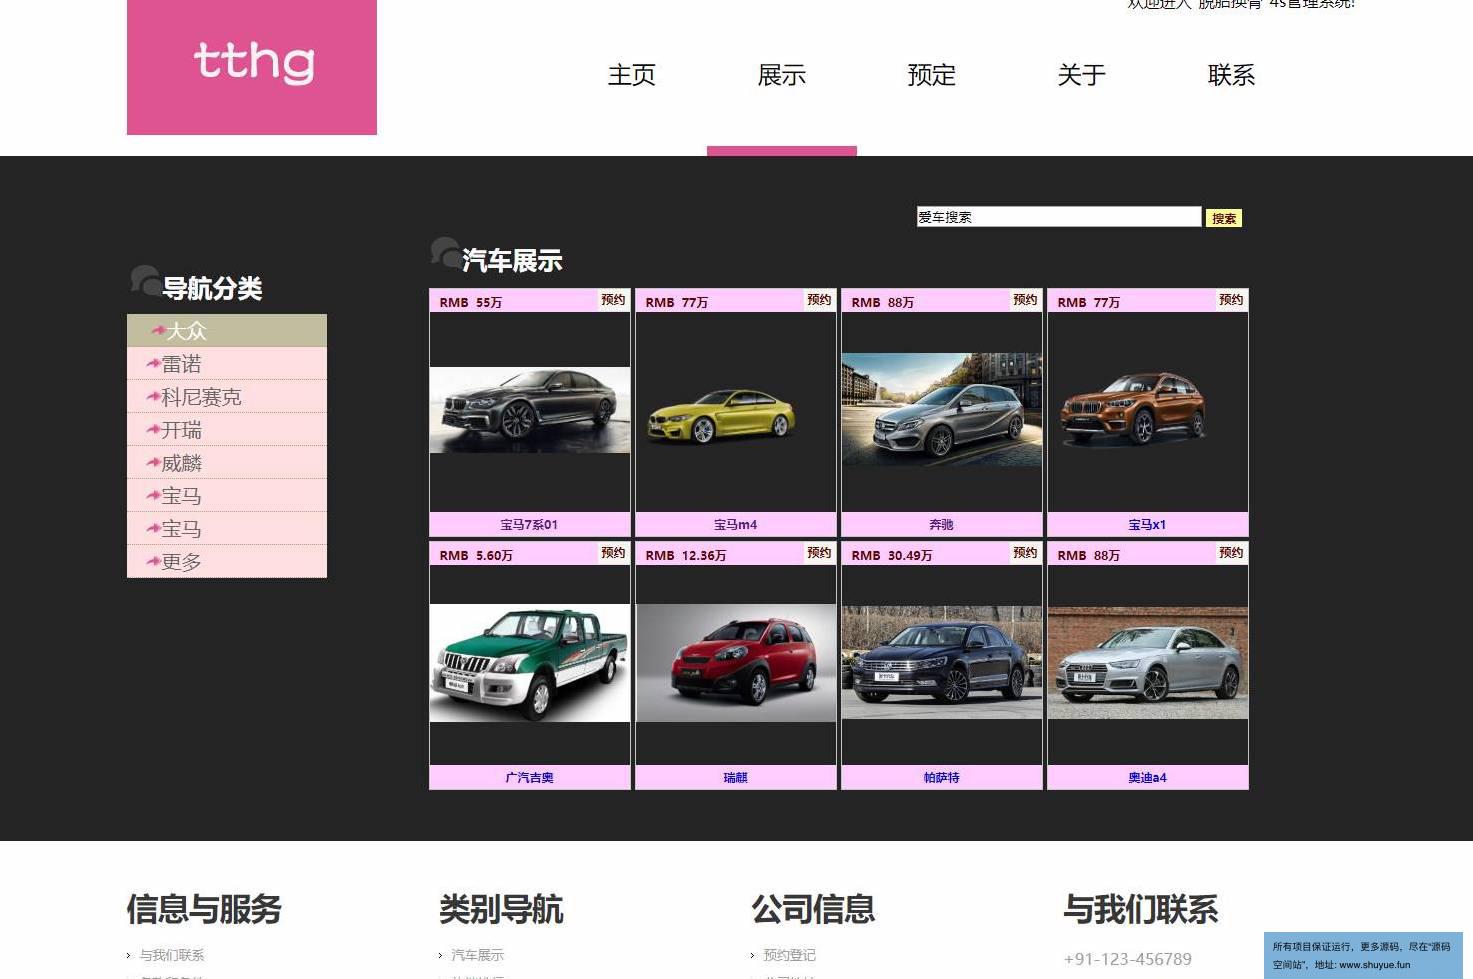1473x979 pixels.
Task: Click 预约 on the 瑞麒 card
Action: pyautogui.click(x=819, y=553)
